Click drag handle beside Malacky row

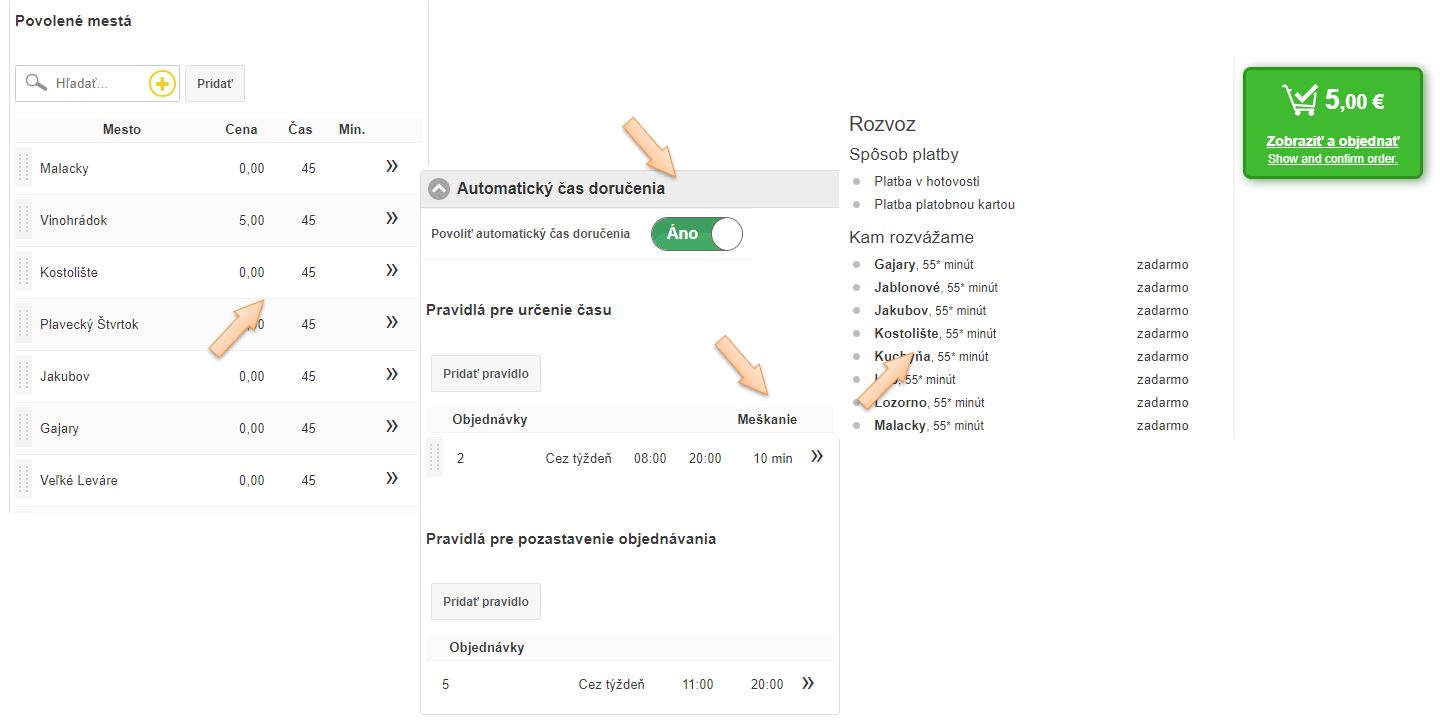[24, 168]
